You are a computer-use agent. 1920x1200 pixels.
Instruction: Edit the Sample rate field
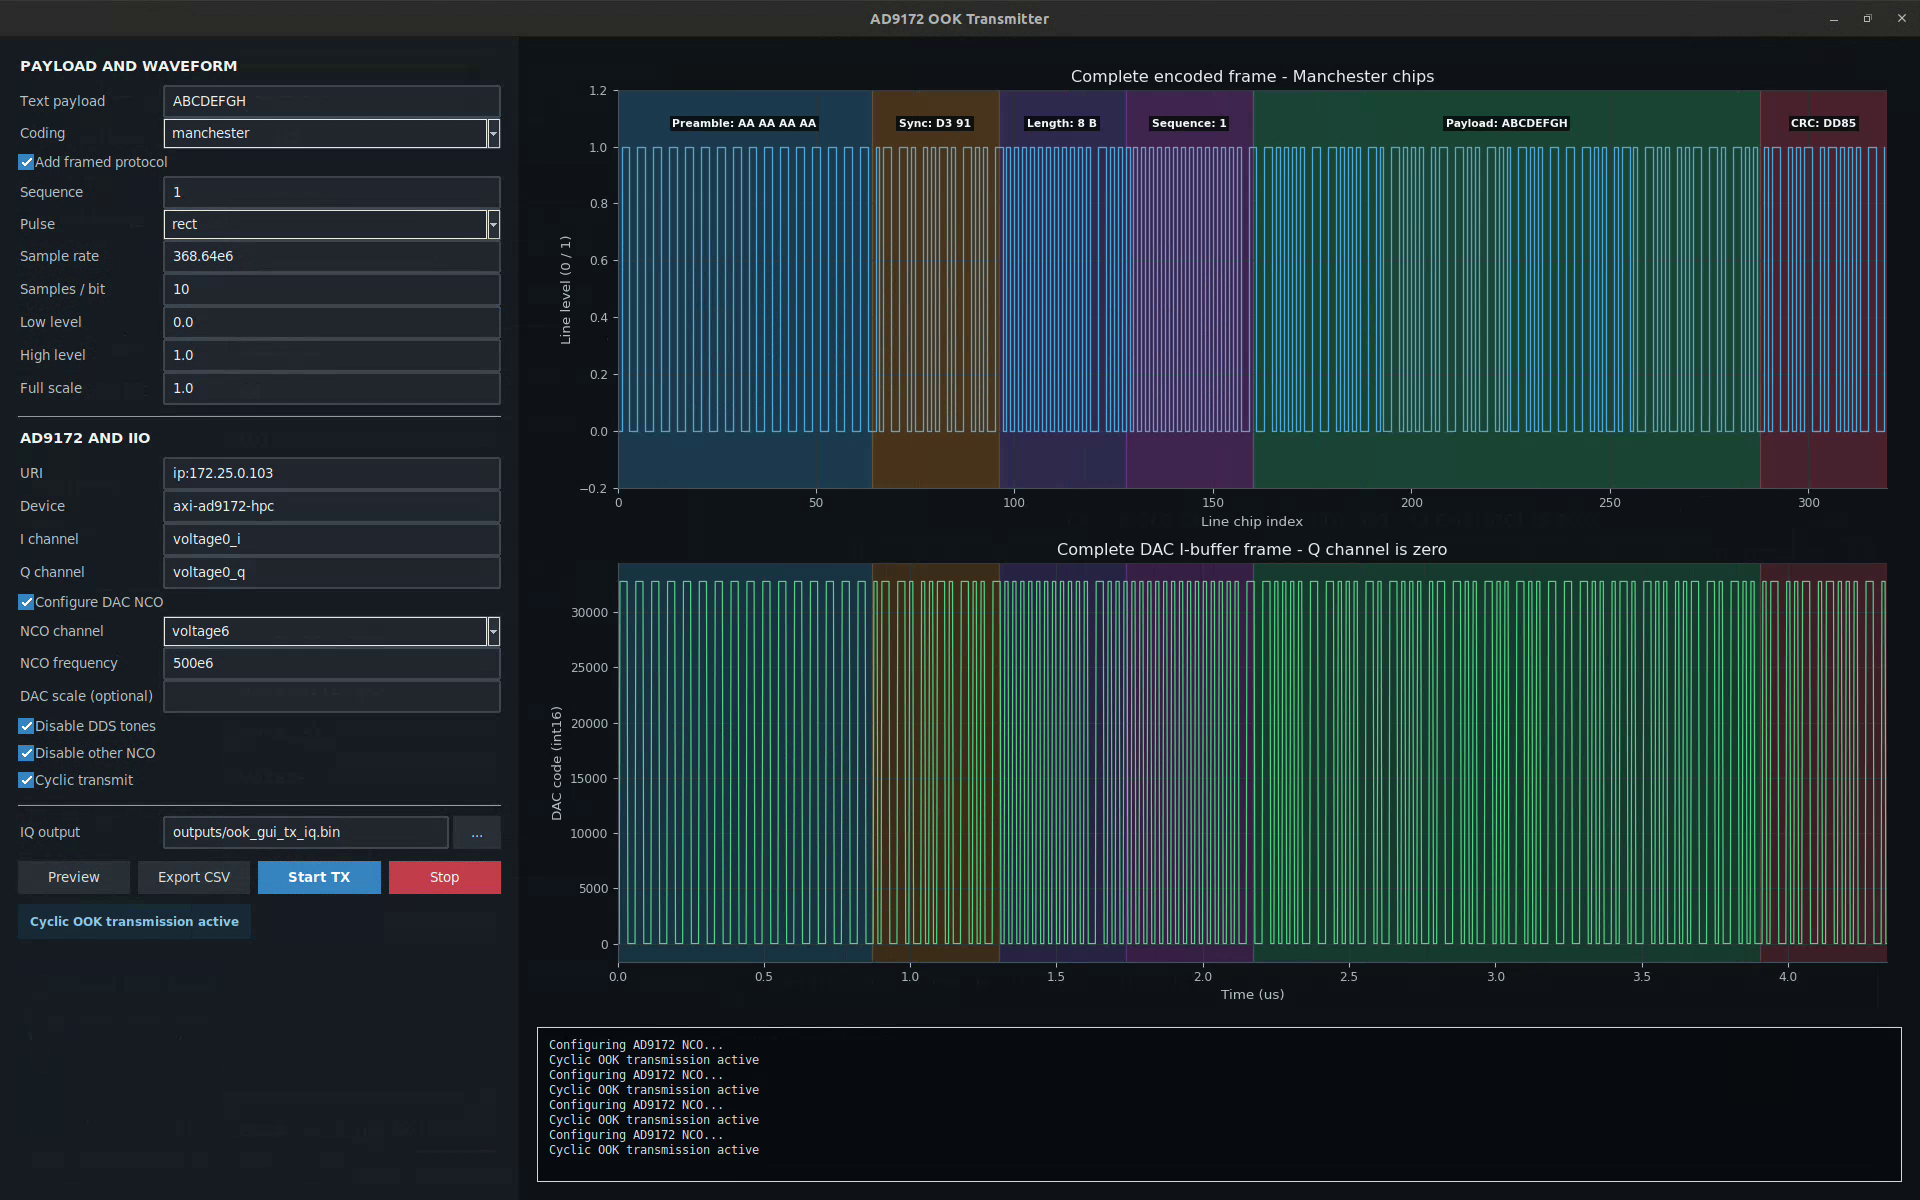tap(332, 256)
